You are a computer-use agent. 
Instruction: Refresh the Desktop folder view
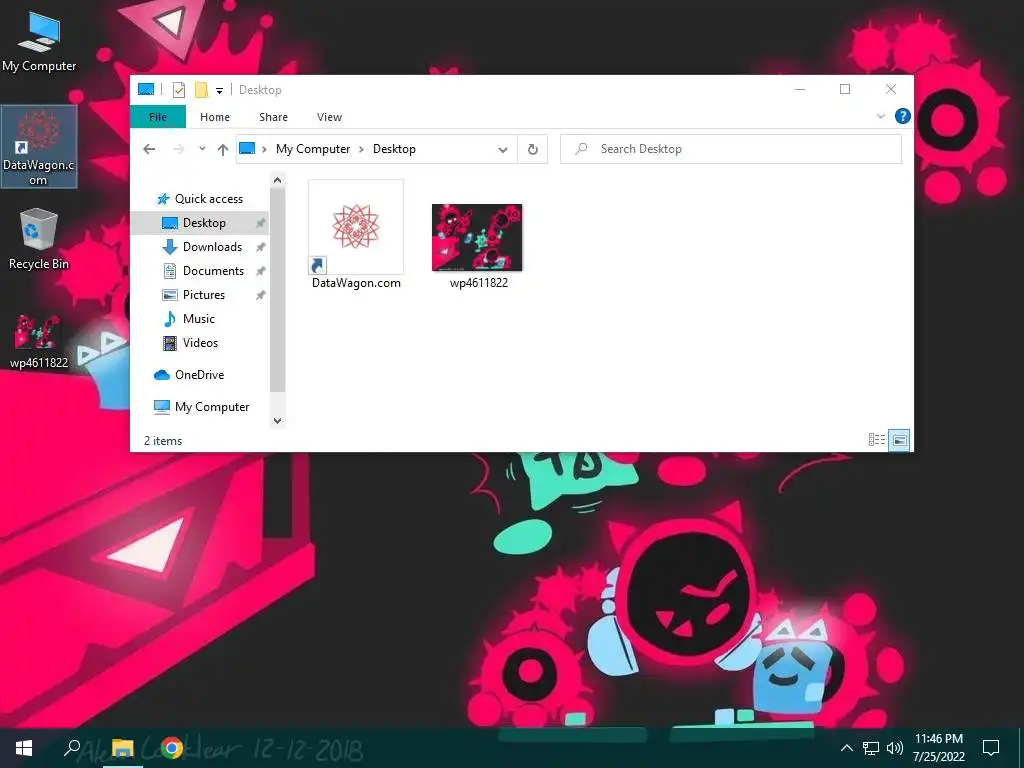[533, 150]
